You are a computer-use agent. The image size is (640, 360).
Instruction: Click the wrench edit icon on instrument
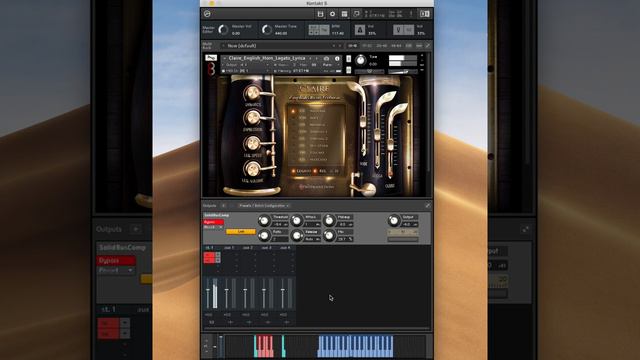(211, 58)
